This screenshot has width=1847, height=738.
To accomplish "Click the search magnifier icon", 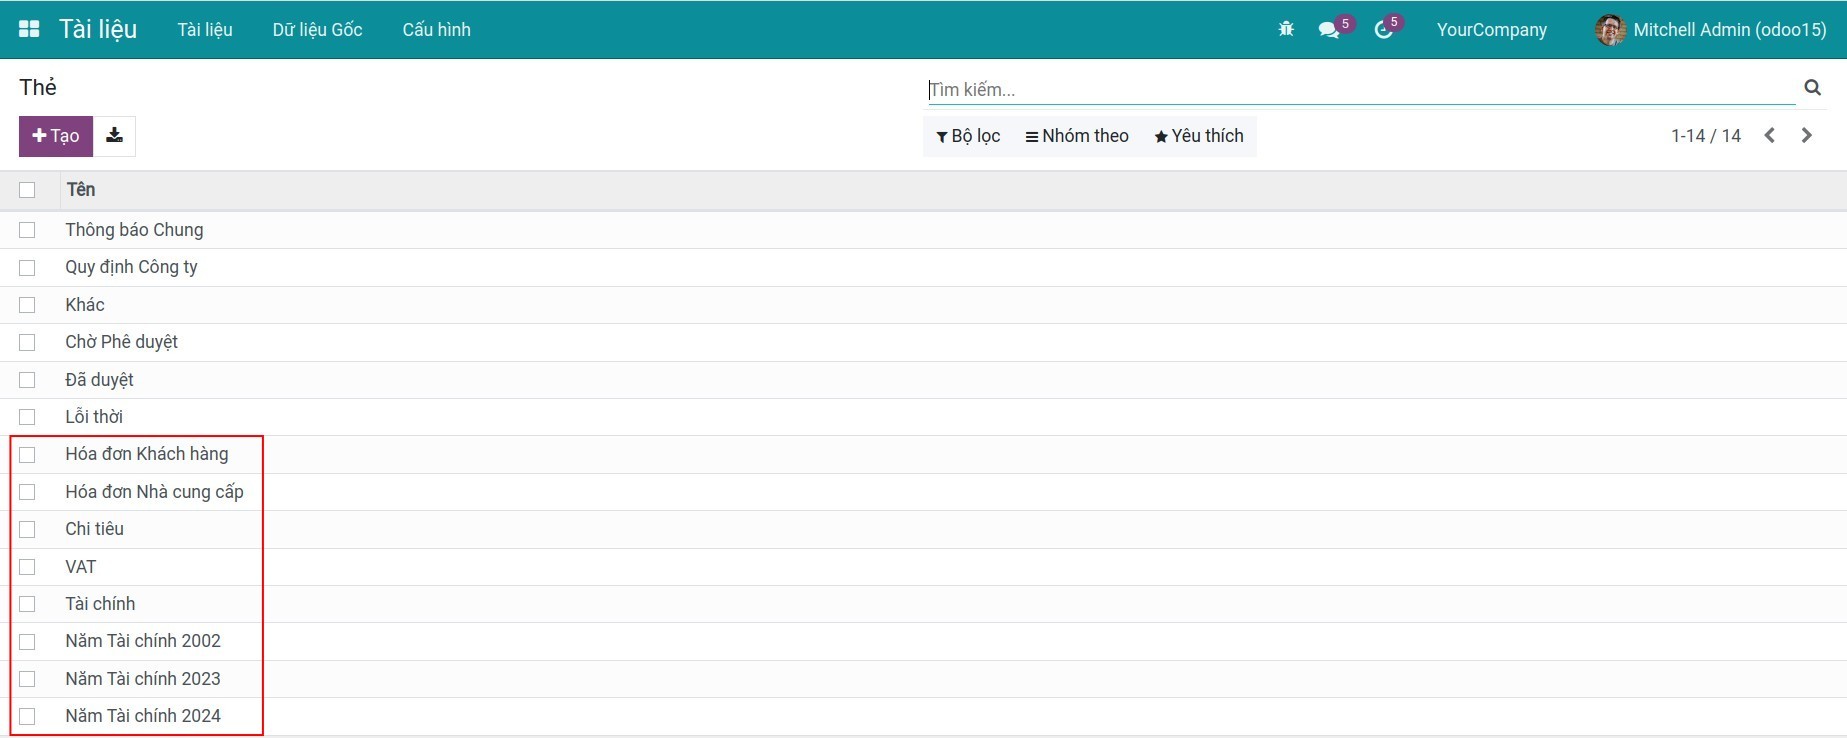I will (1812, 88).
